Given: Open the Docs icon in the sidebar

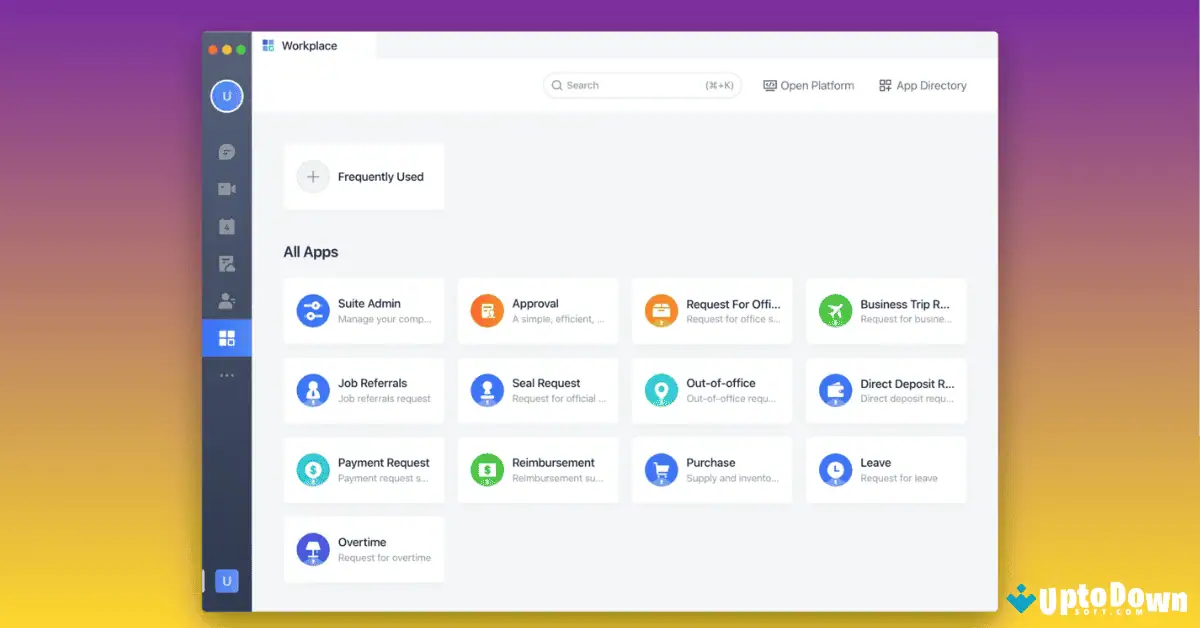Looking at the screenshot, I should 227,263.
